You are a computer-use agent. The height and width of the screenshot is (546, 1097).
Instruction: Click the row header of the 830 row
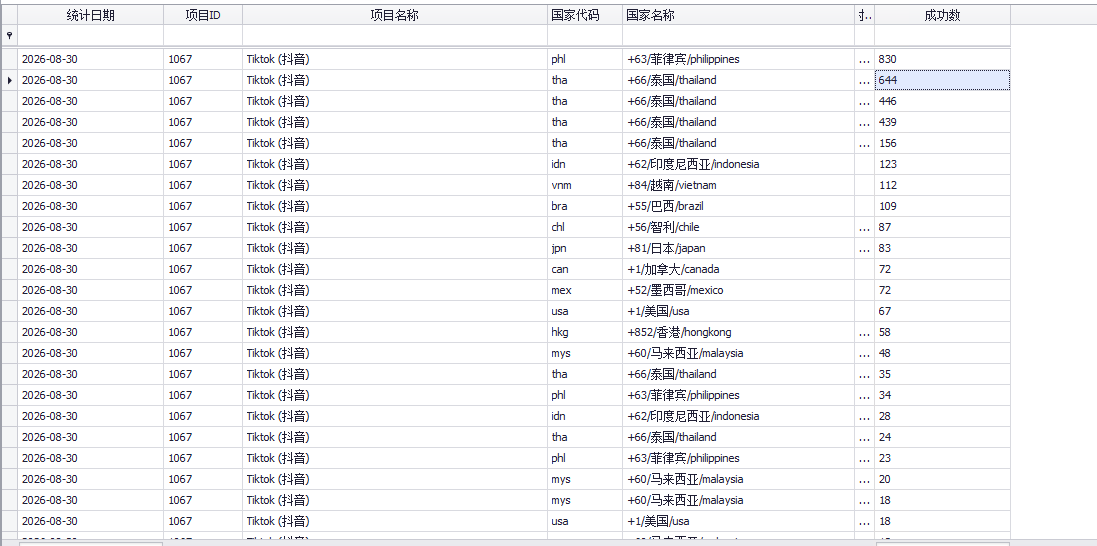(x=9, y=60)
